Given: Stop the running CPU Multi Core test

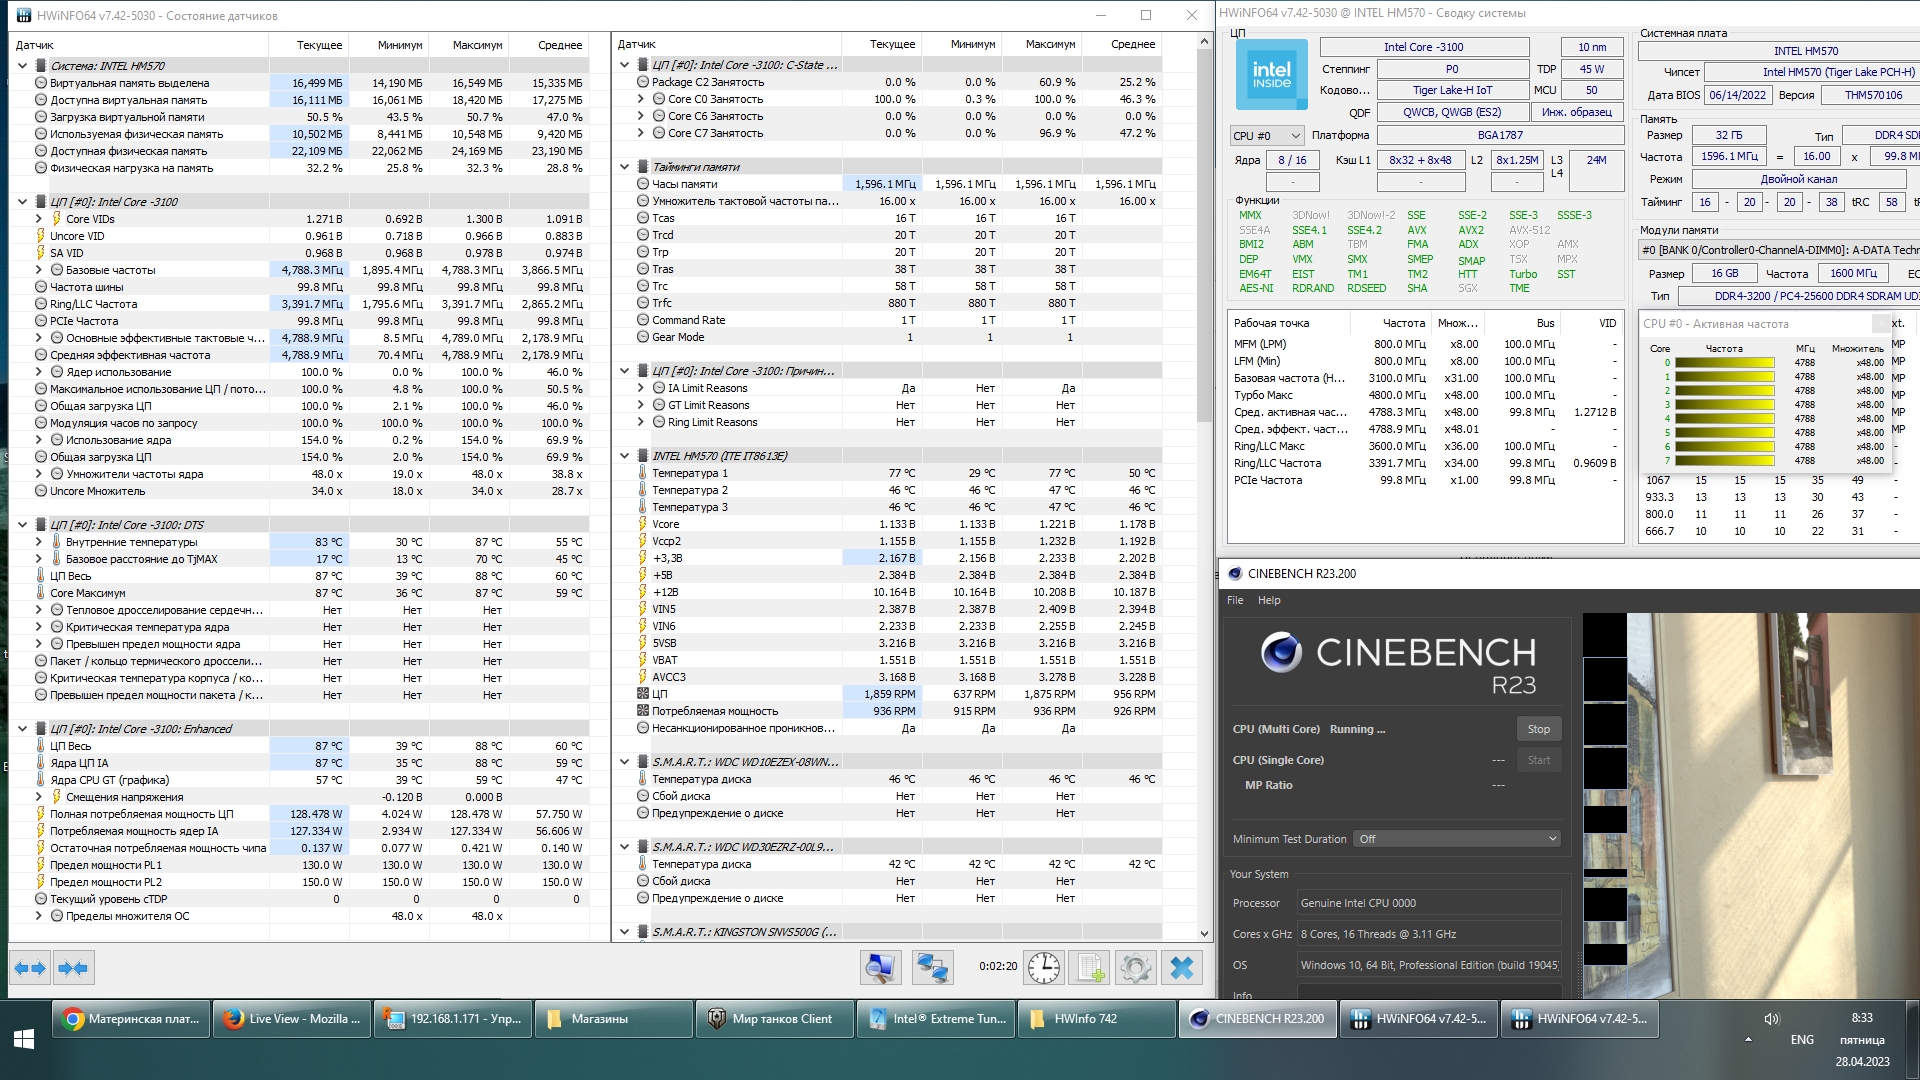Looking at the screenshot, I should click(1538, 729).
